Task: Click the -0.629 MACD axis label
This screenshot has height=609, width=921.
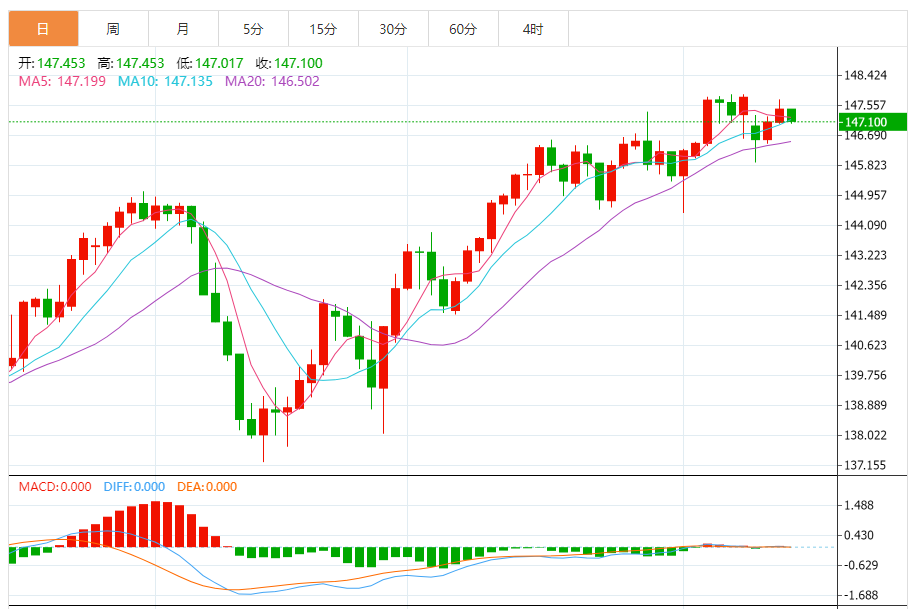Action: (861, 565)
